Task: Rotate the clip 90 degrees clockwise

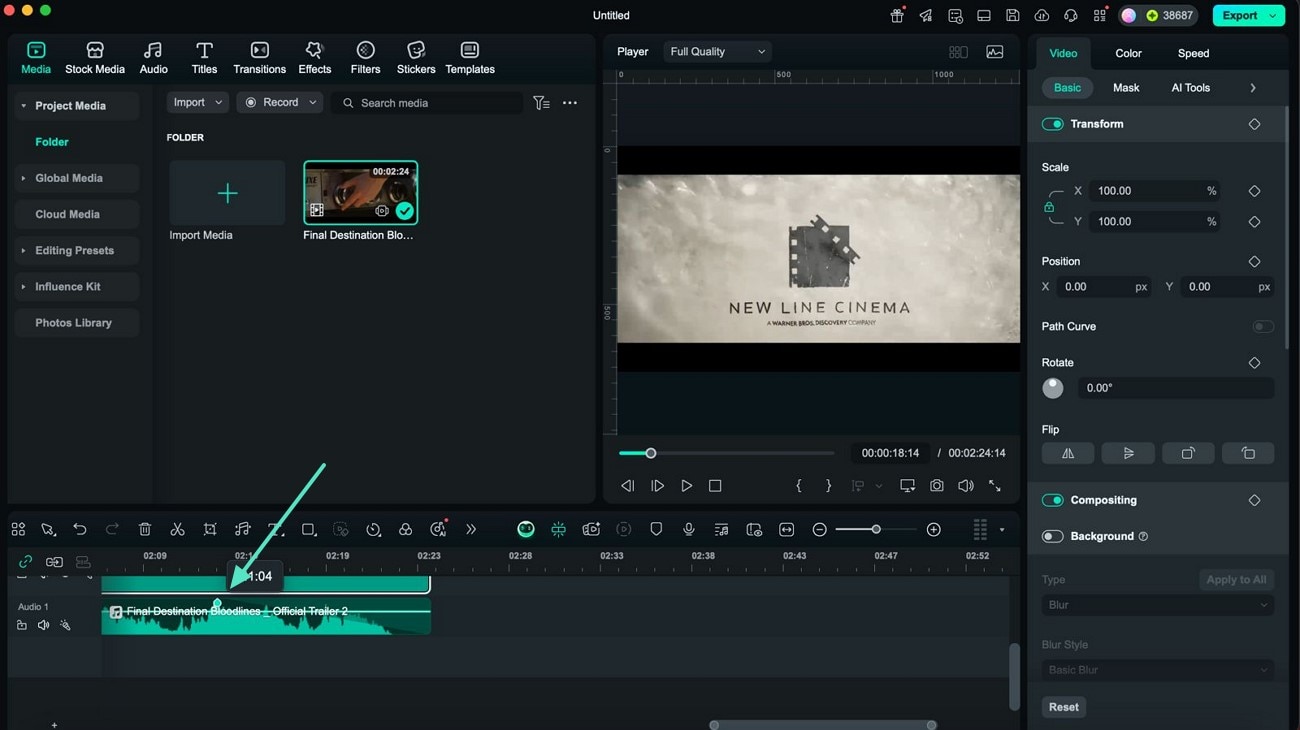Action: [x=1188, y=453]
